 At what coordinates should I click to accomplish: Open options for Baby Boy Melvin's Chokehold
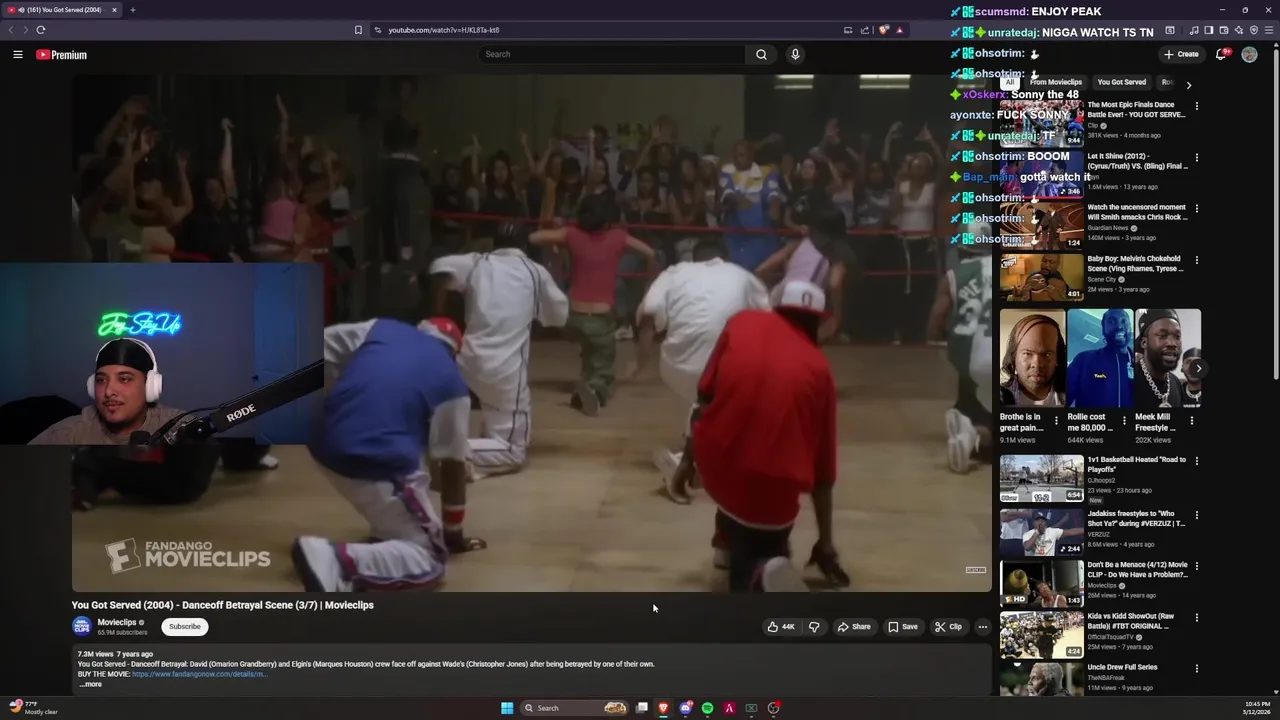1196,260
